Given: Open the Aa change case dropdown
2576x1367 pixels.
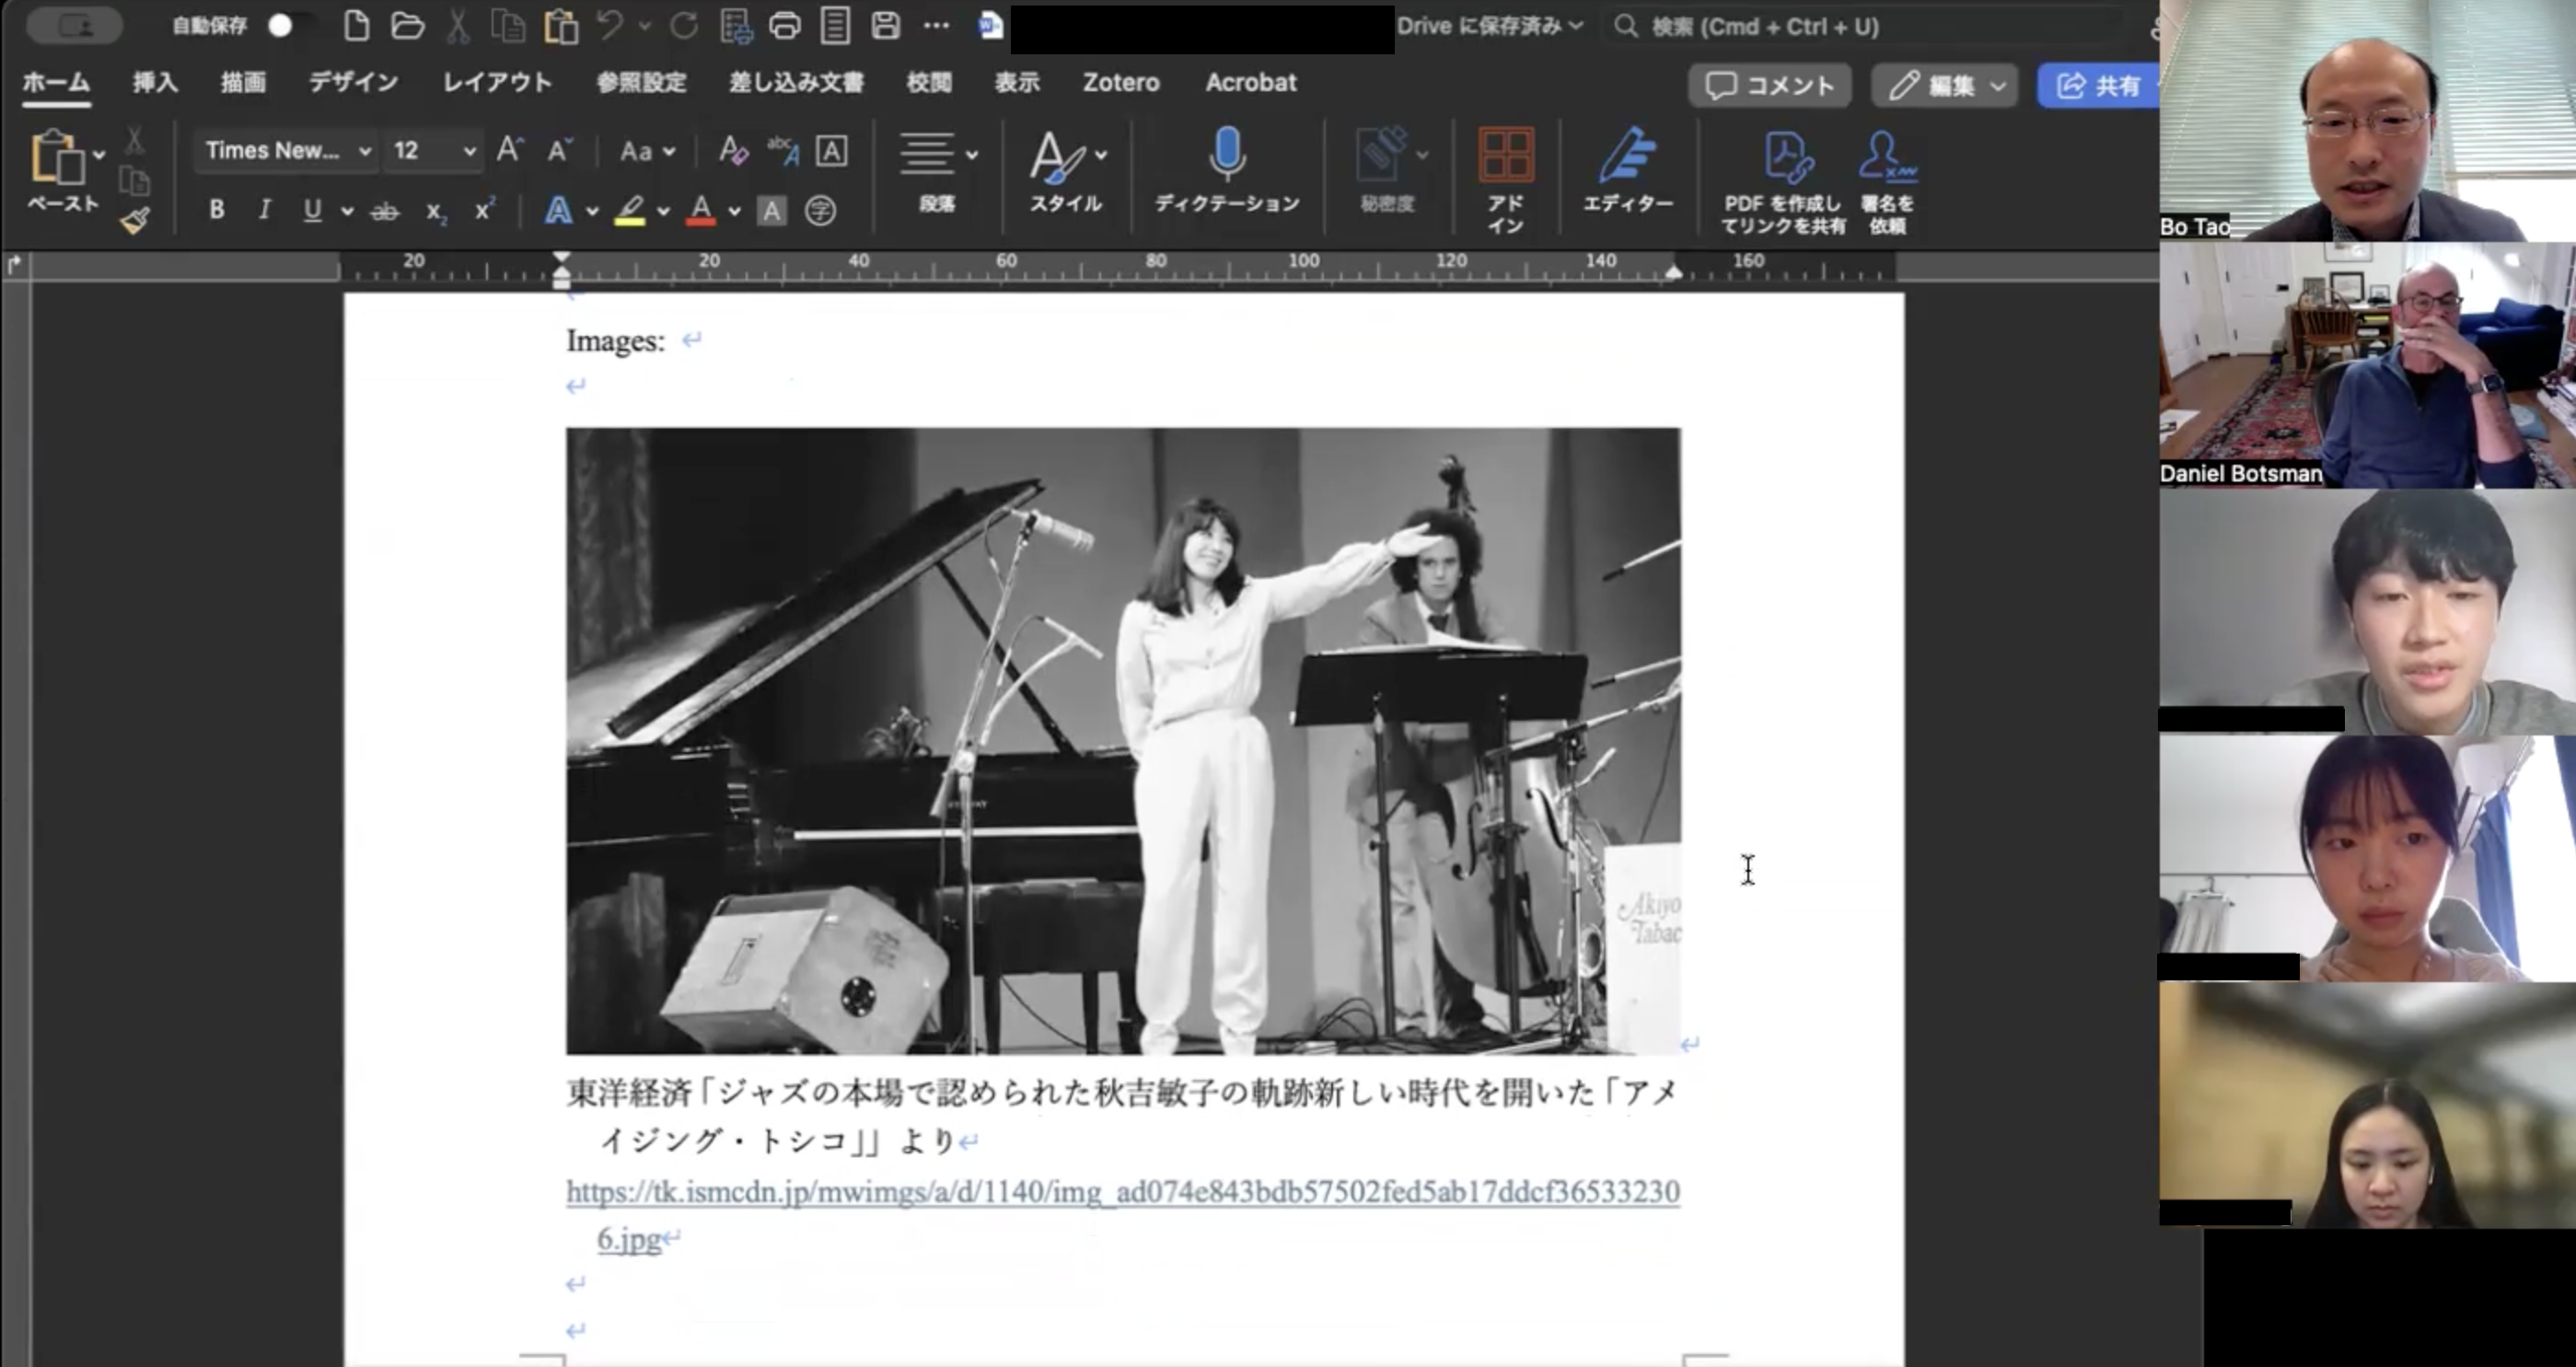Looking at the screenshot, I should click(x=647, y=152).
